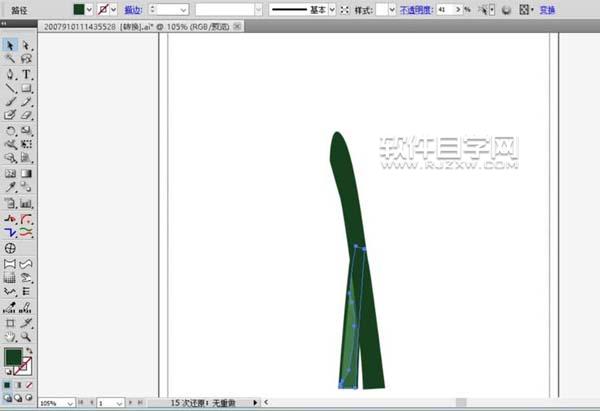
Task: Open opacity slider arrow next to 41
Action: coord(458,10)
